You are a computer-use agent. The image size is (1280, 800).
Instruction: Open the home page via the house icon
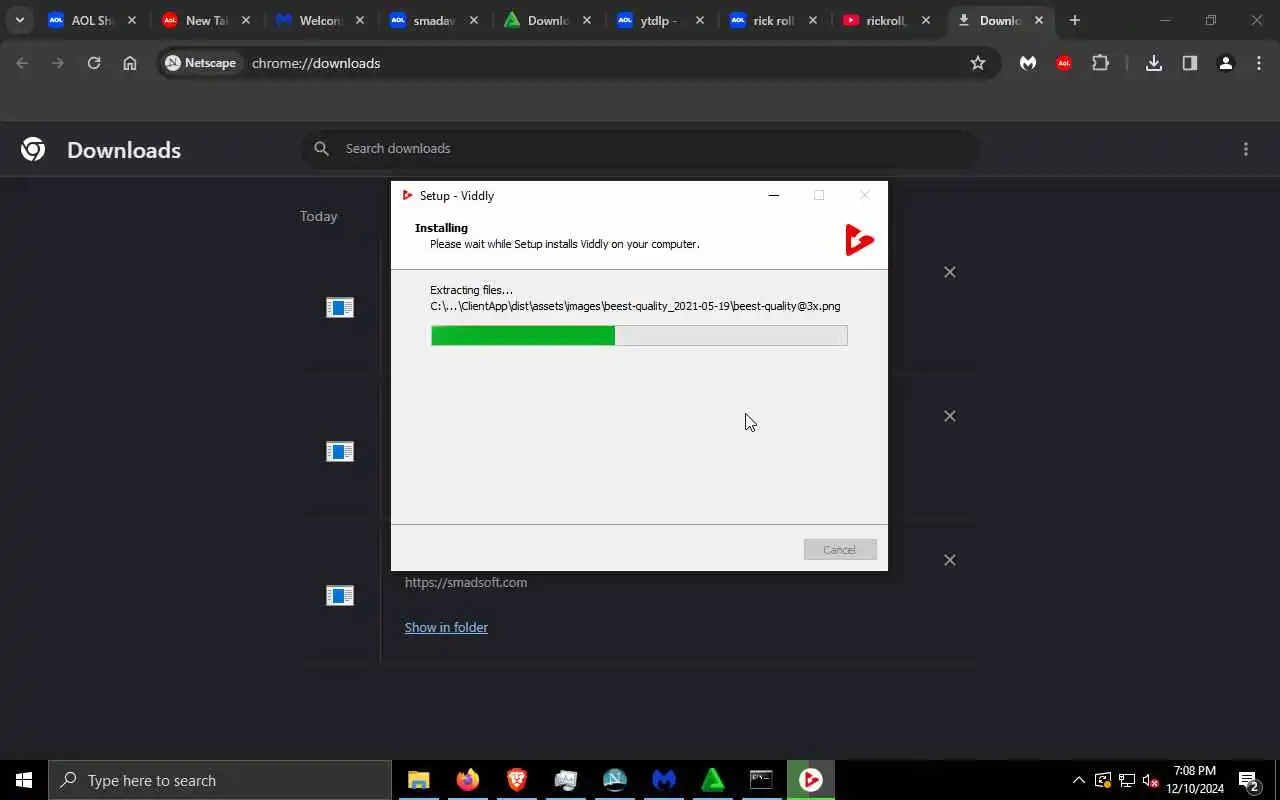(x=130, y=63)
